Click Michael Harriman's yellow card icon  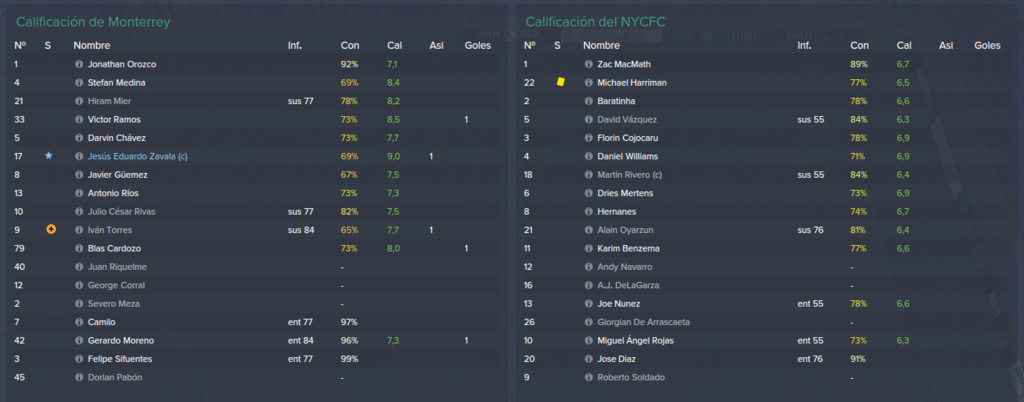[x=560, y=82]
